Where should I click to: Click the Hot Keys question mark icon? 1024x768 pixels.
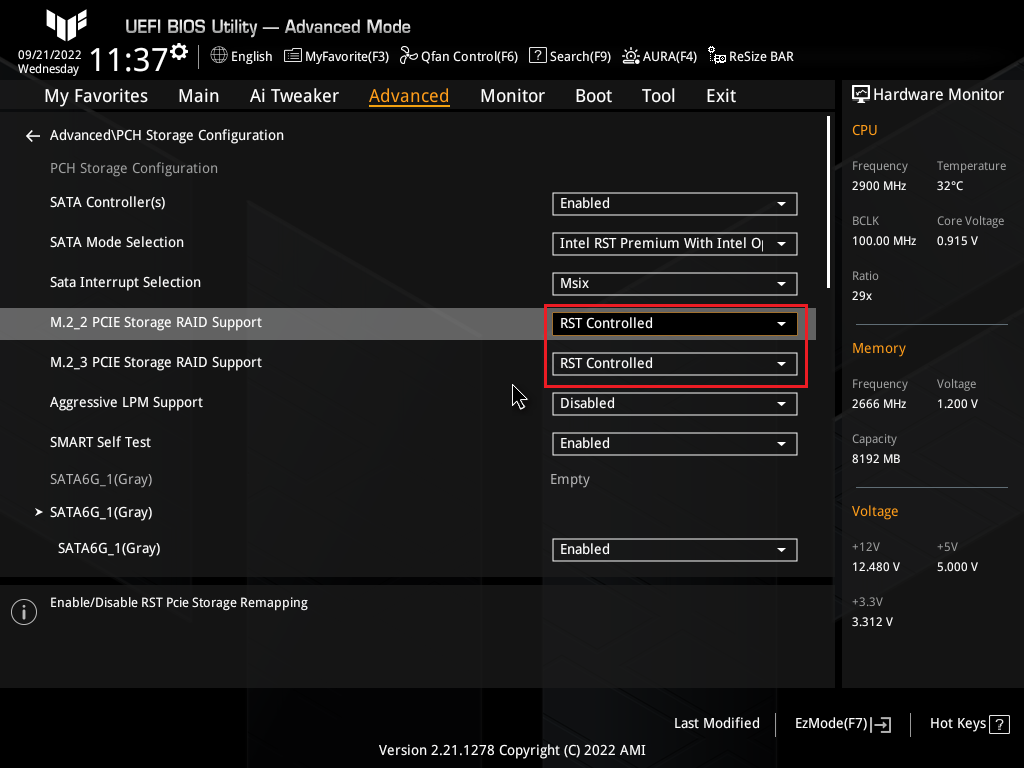point(999,724)
